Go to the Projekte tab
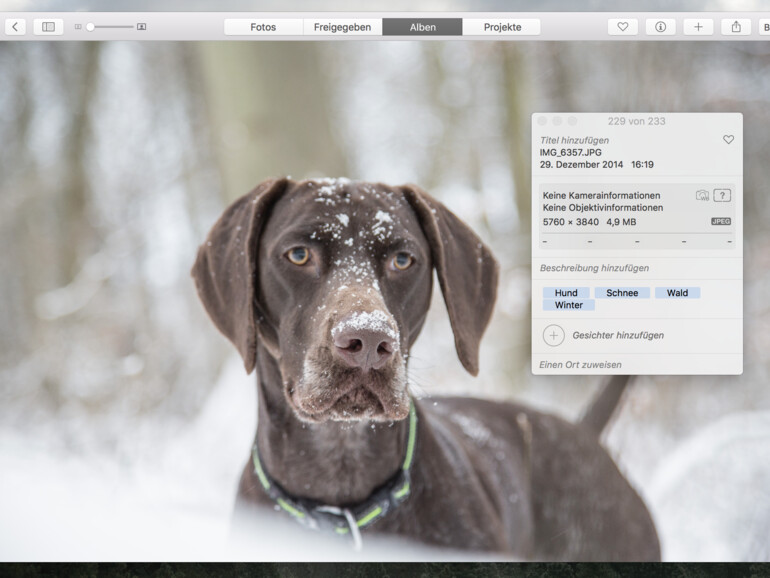Screen dimensions: 770x578 [x=502, y=27]
